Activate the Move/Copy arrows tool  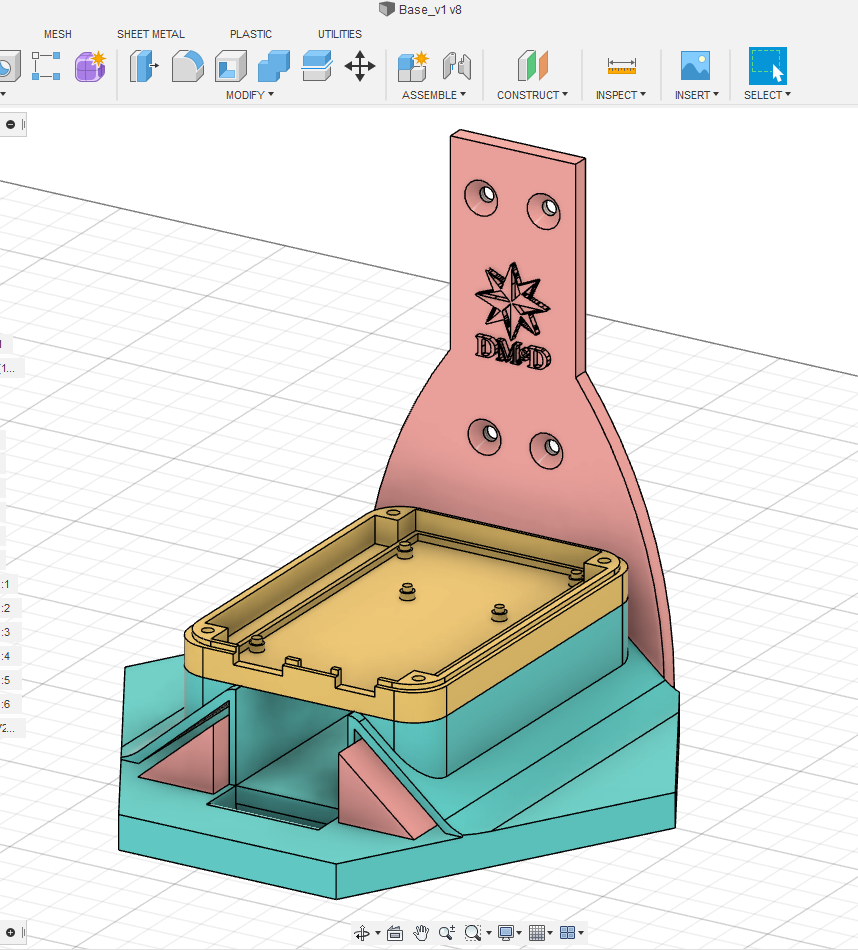pos(360,66)
